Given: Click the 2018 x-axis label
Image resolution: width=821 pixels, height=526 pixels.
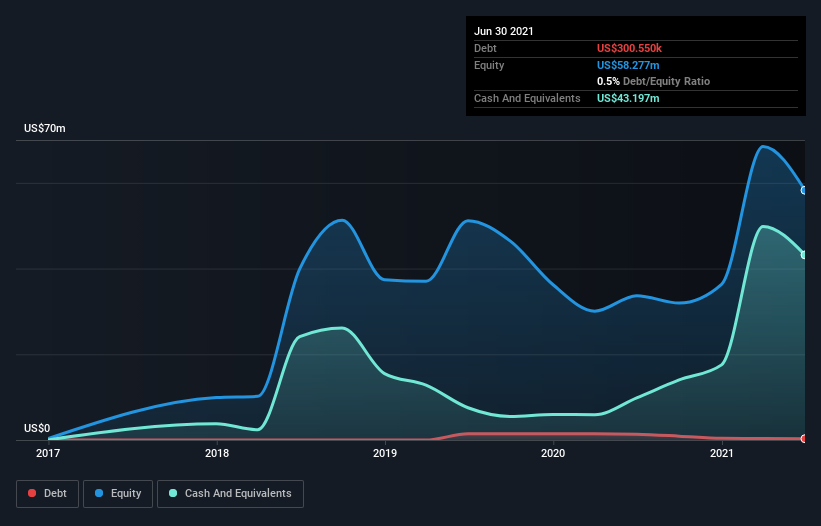Looking at the screenshot, I should click(217, 453).
